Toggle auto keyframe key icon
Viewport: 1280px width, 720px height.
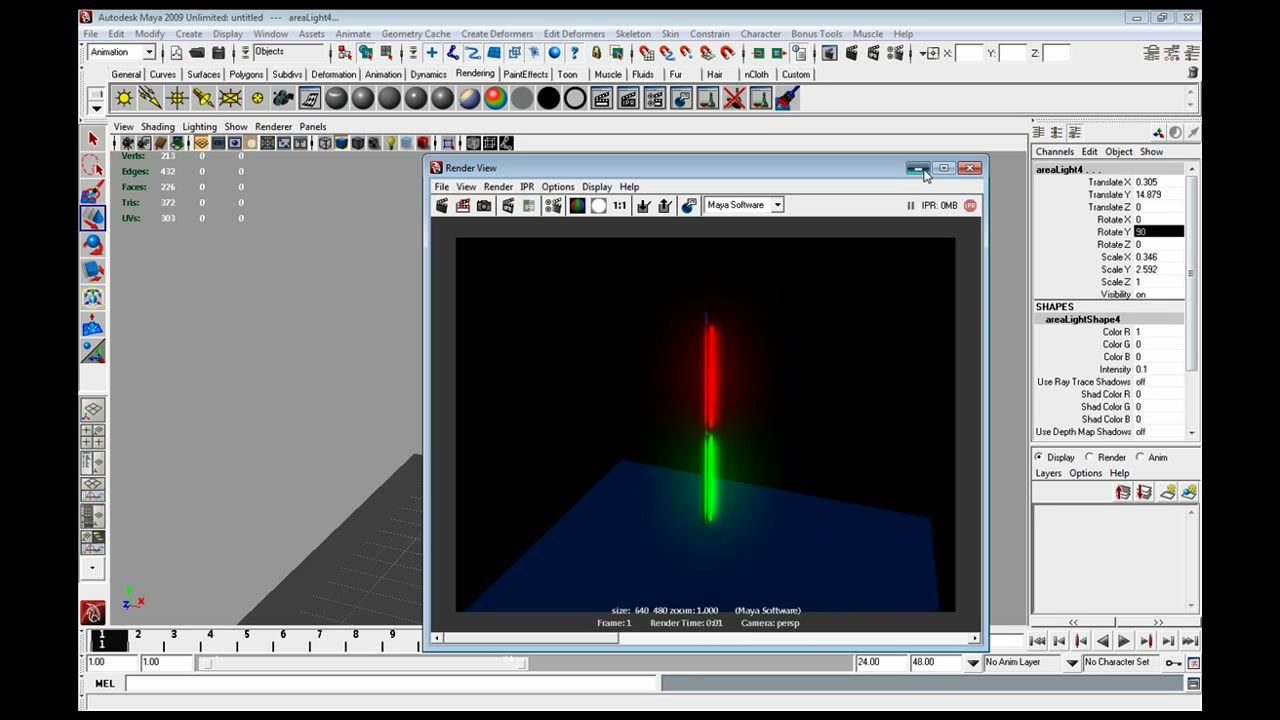(1173, 663)
